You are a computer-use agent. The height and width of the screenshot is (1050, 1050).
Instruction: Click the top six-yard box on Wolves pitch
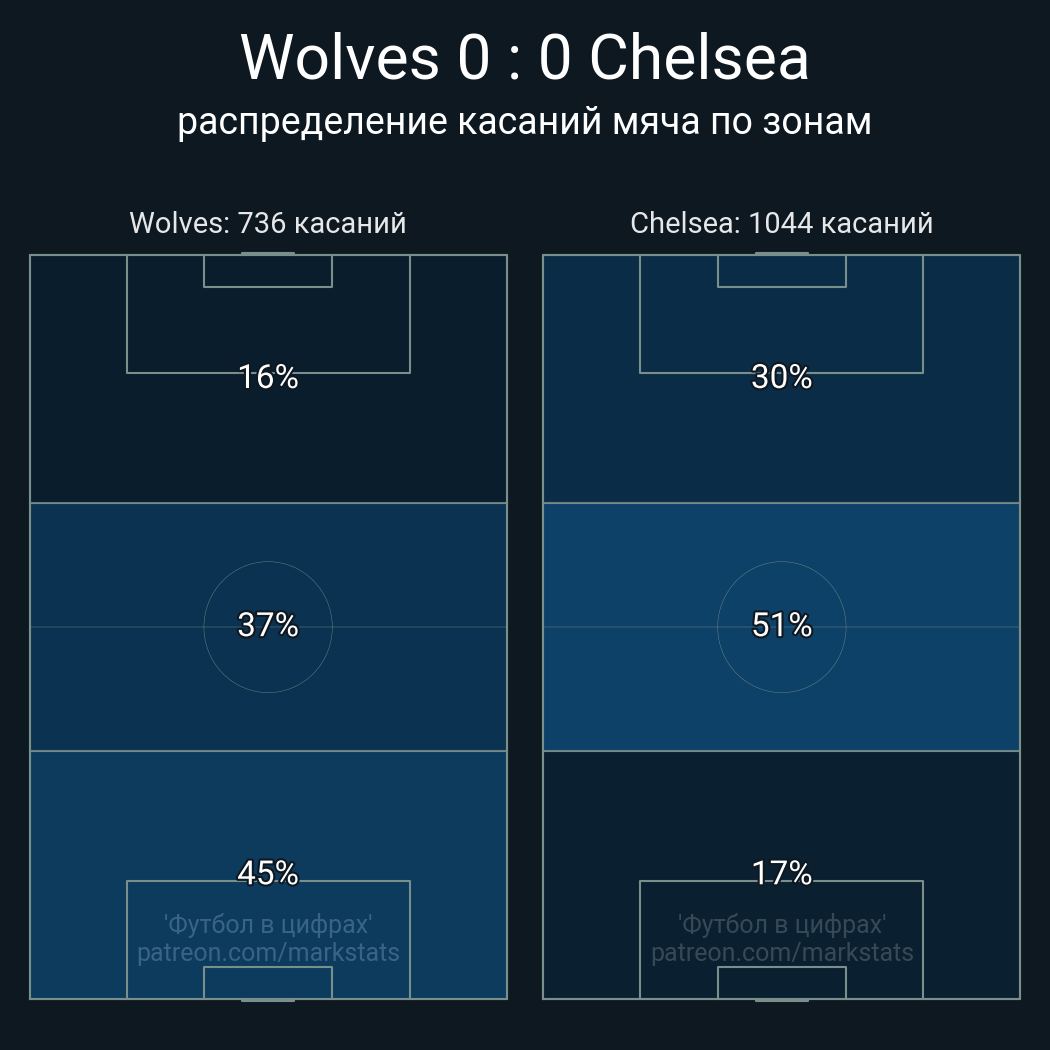(x=268, y=271)
